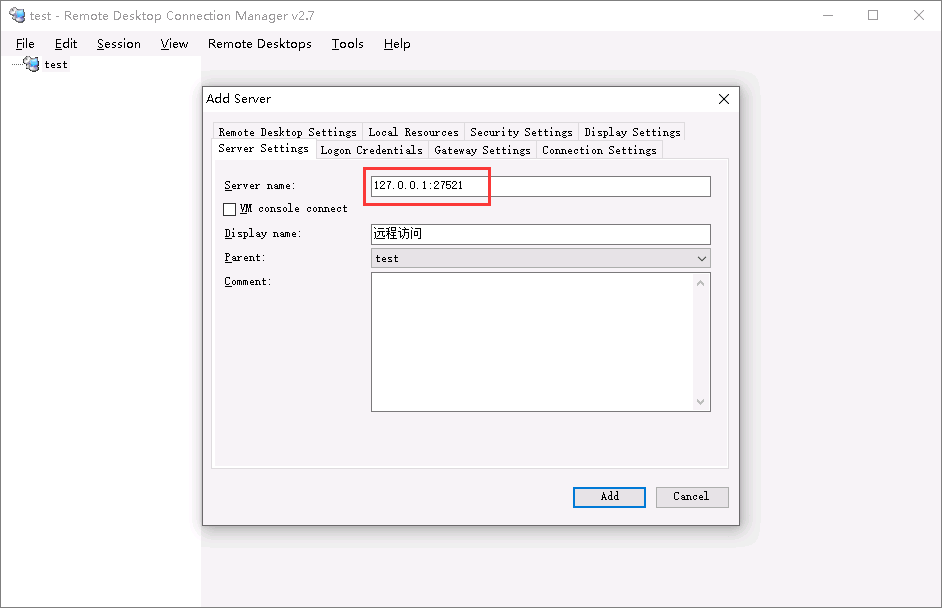Select the Server Settings tab
The image size is (942, 608).
264,148
